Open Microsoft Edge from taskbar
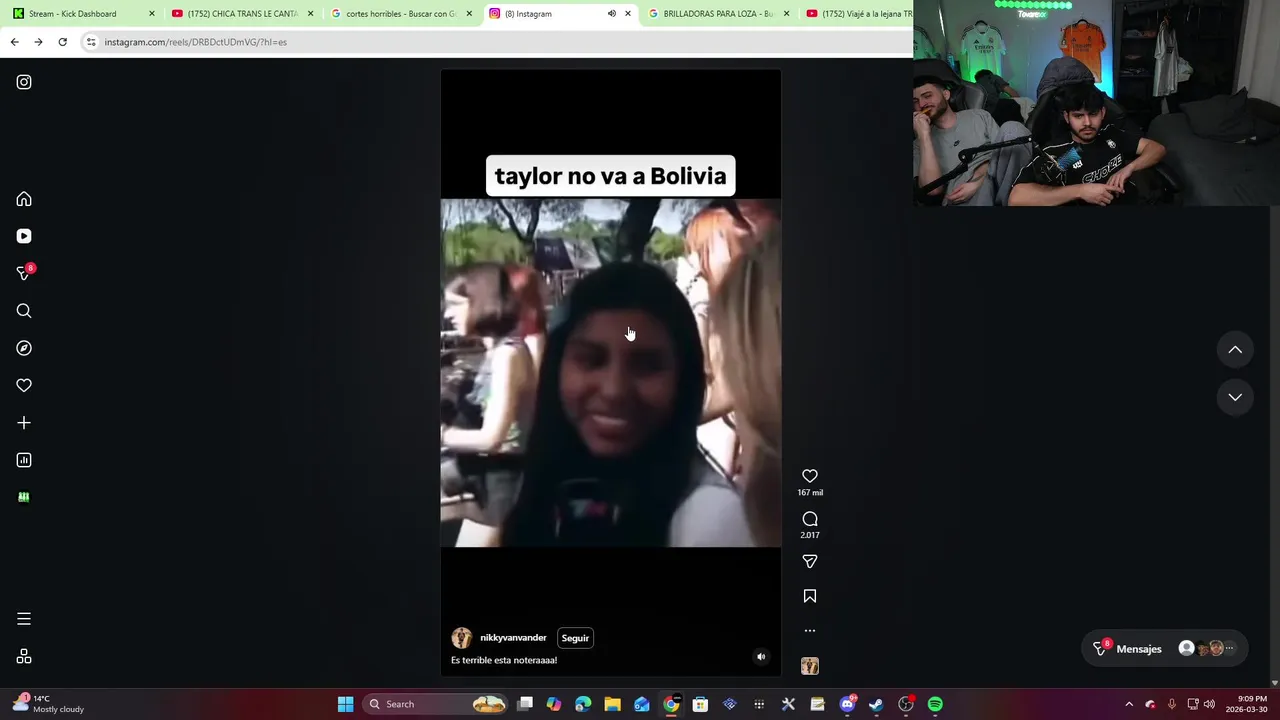Viewport: 1280px width, 720px height. (583, 704)
